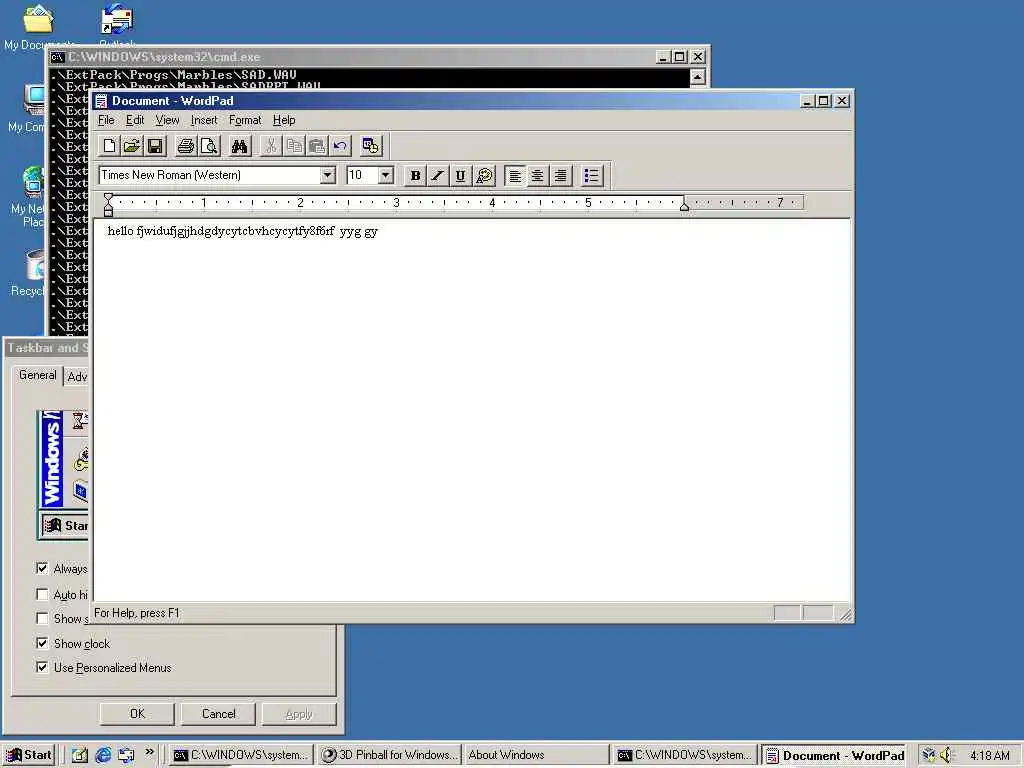Image resolution: width=1024 pixels, height=768 pixels.
Task: Click the Paste clipboard icon
Action: (317, 146)
